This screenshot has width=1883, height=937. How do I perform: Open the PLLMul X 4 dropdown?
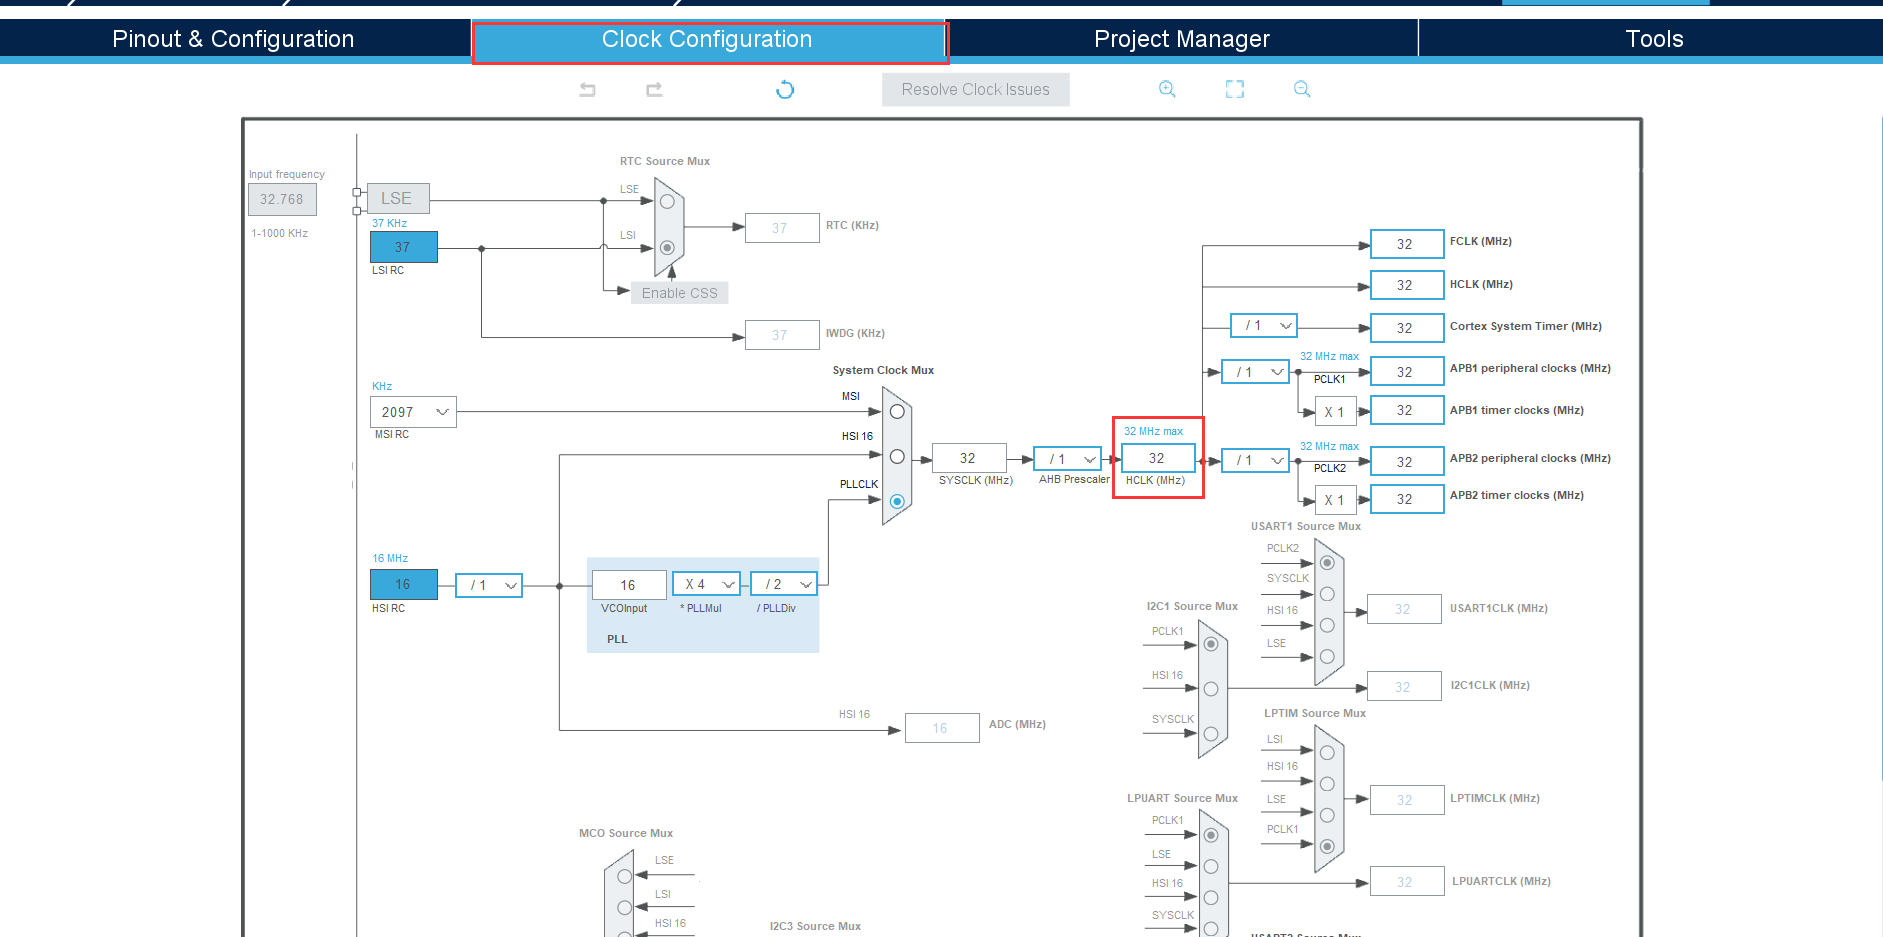coord(706,584)
